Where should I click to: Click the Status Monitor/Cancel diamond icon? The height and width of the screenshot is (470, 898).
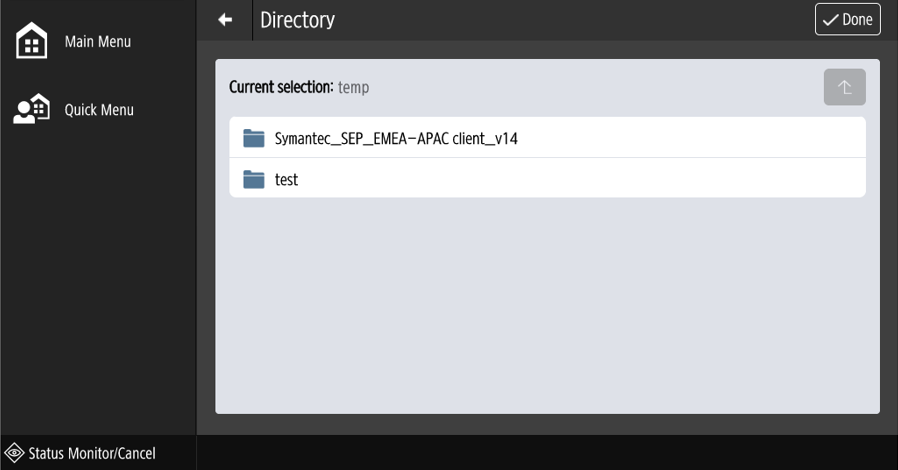point(14,453)
